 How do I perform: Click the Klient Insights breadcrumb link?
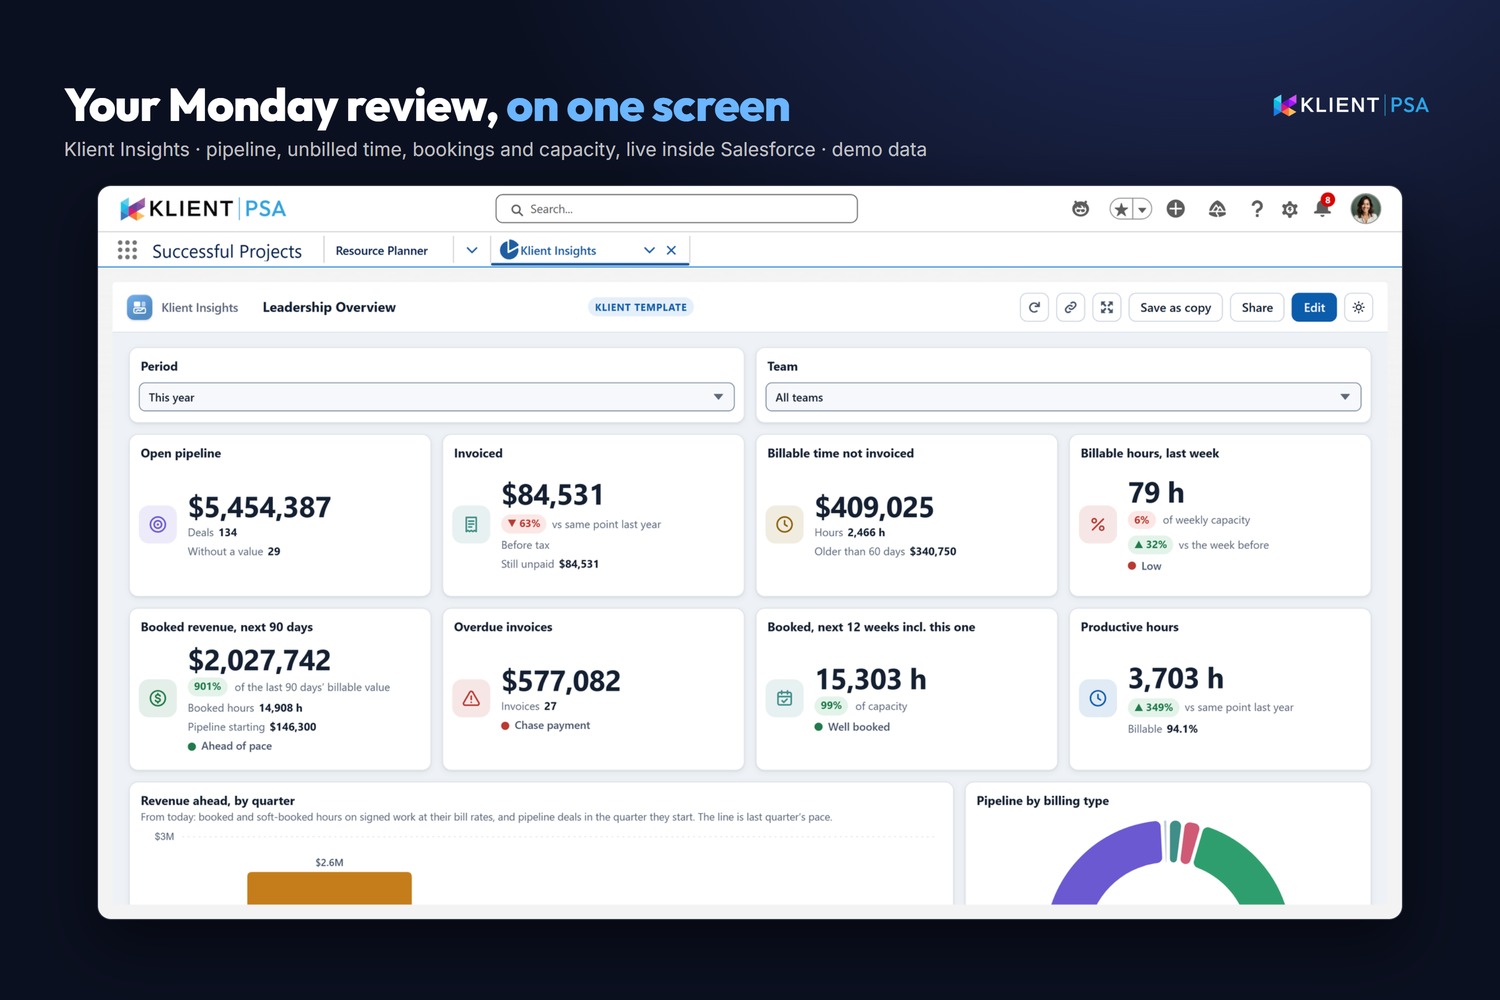(x=200, y=308)
